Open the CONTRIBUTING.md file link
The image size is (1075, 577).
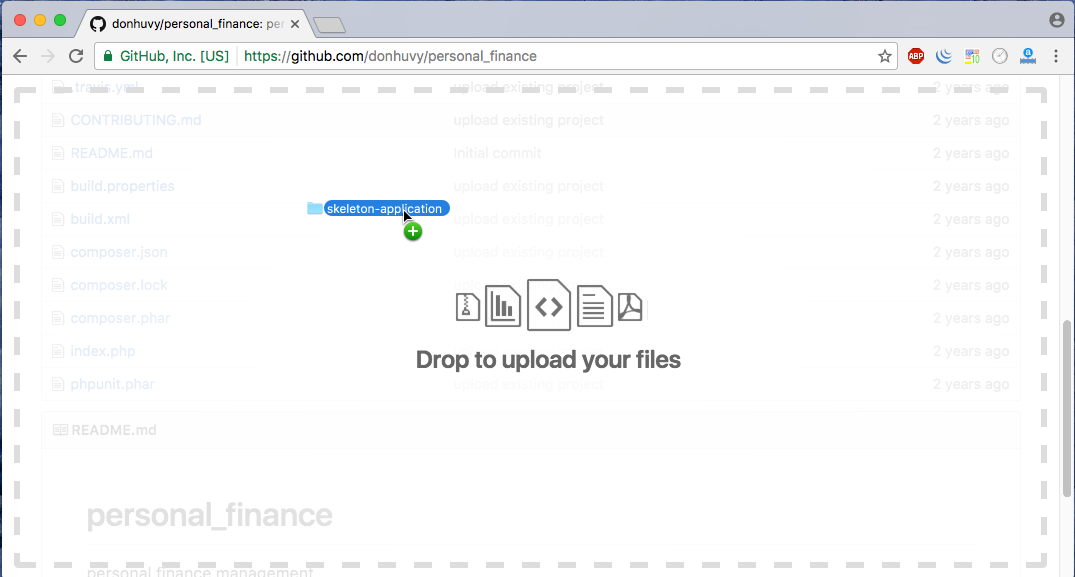[x=135, y=120]
